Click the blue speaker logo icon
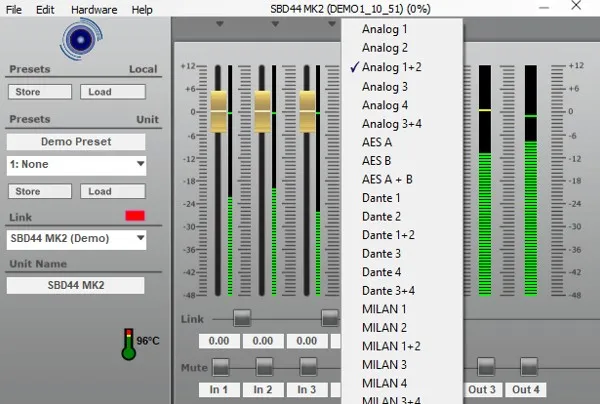Image resolution: width=600 pixels, height=404 pixels. (81, 39)
